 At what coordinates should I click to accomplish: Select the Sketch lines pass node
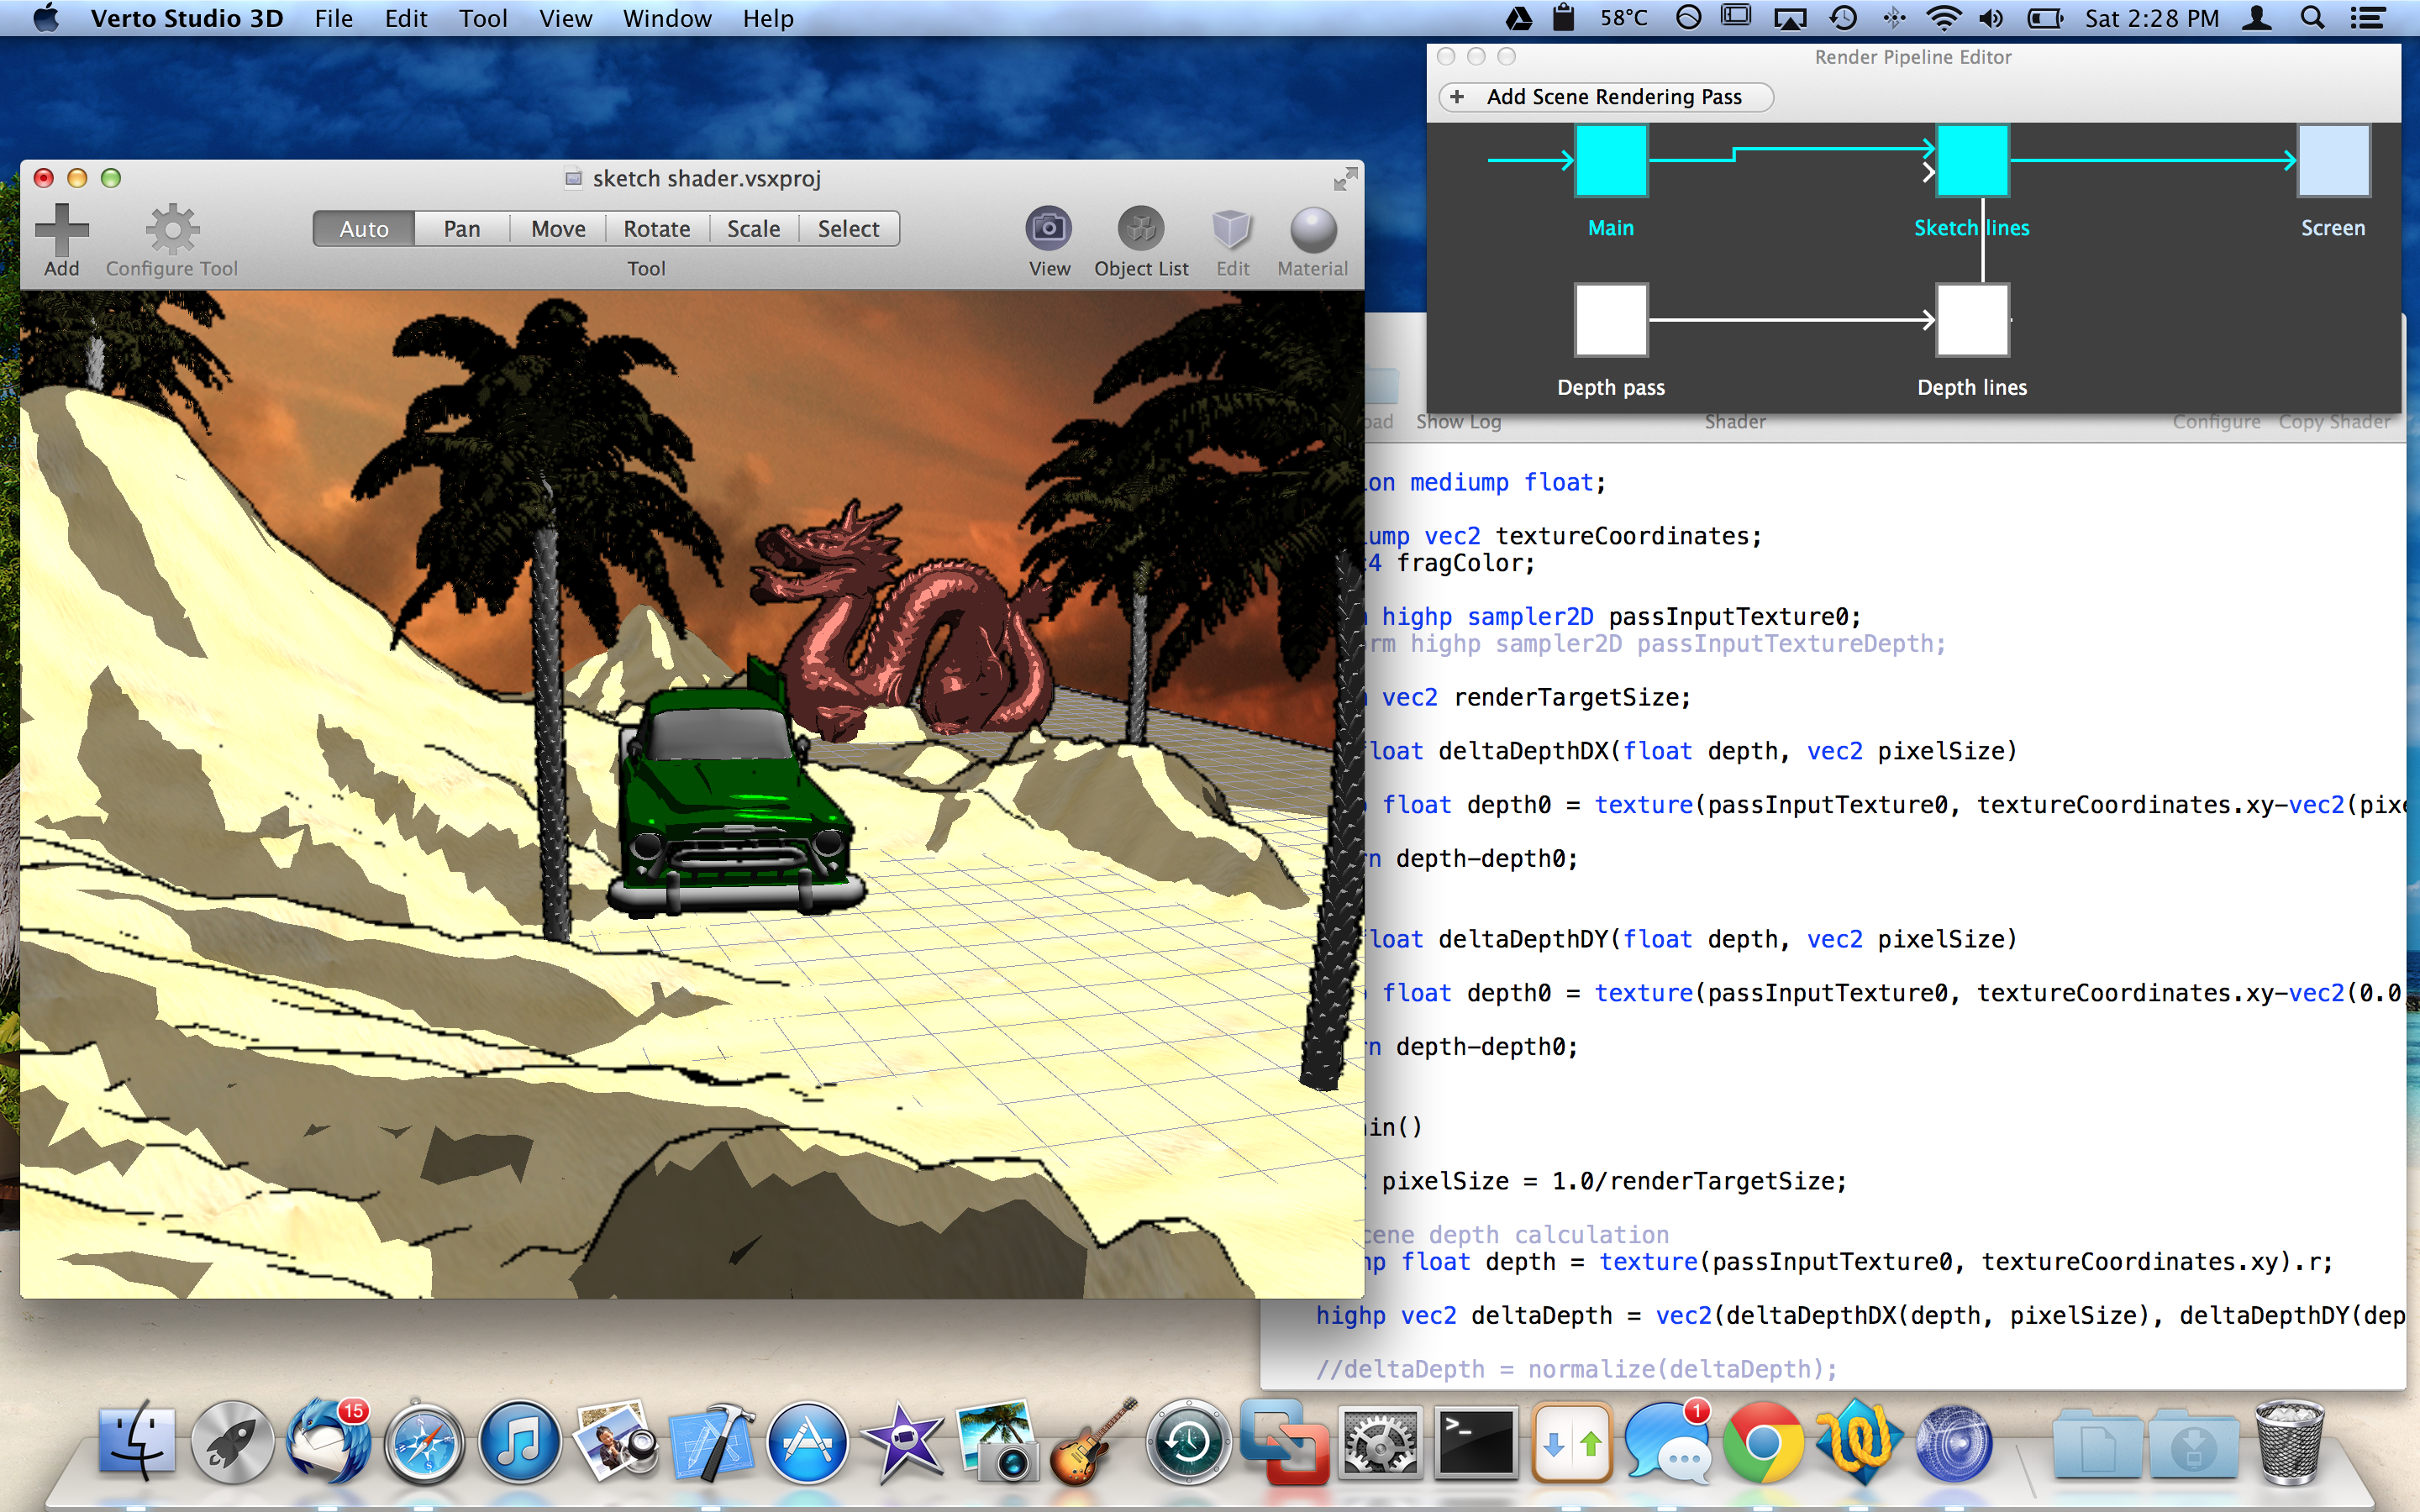point(1972,160)
